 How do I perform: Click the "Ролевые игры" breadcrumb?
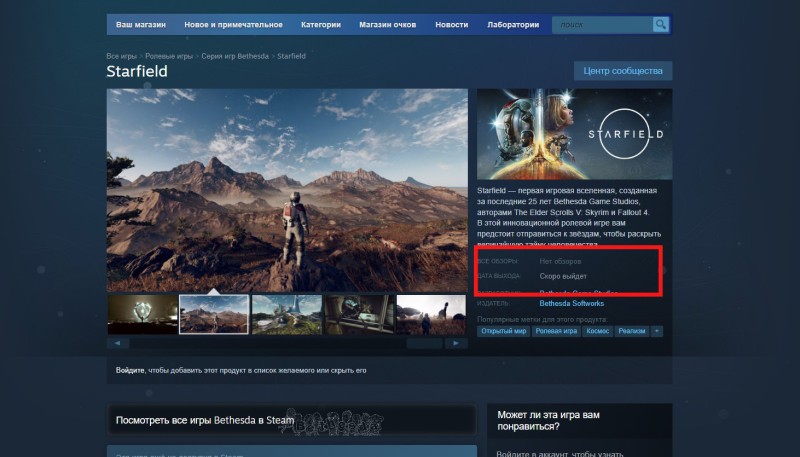coord(169,56)
